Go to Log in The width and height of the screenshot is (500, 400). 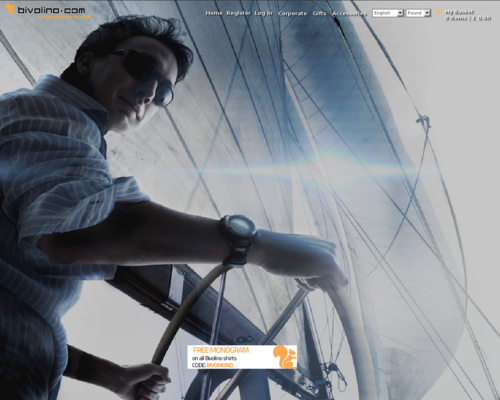[263, 13]
